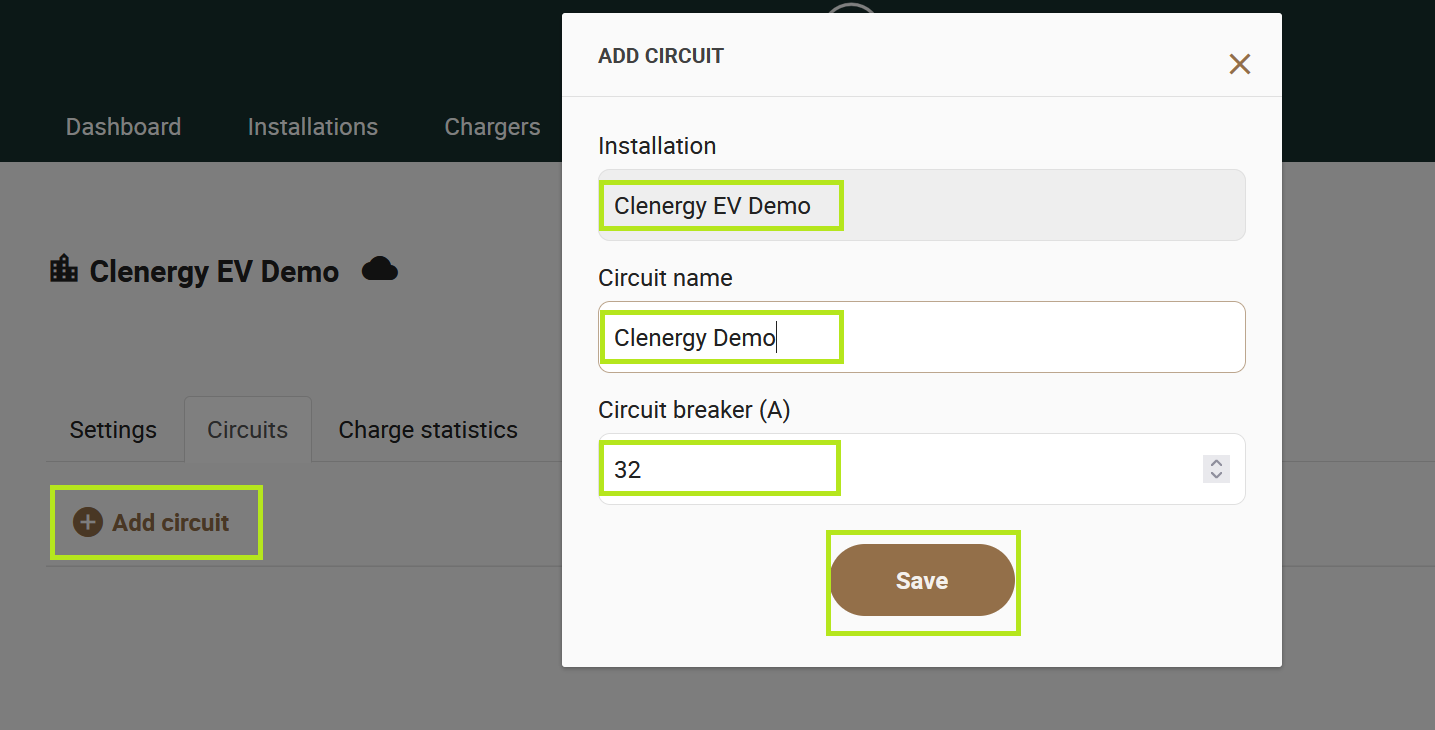Click the Circuit breaker number stepper arrows
Viewport: 1435px width, 730px height.
1216,469
